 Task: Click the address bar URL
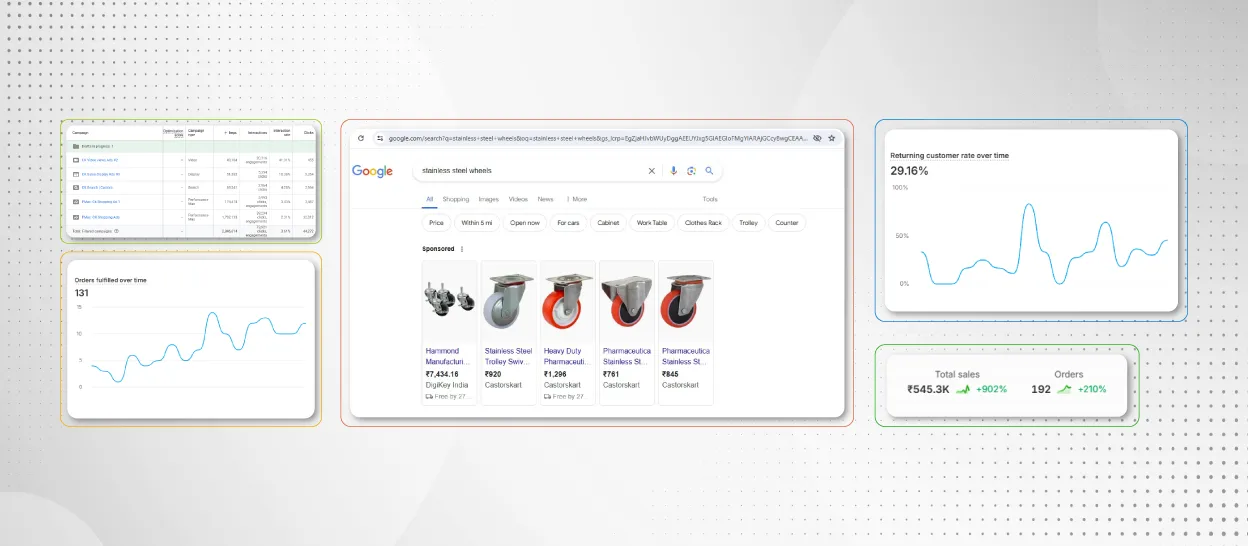[x=597, y=138]
